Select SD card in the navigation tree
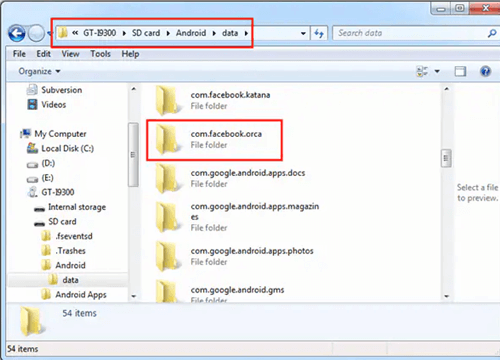This screenshot has width=500, height=360. click(62, 222)
